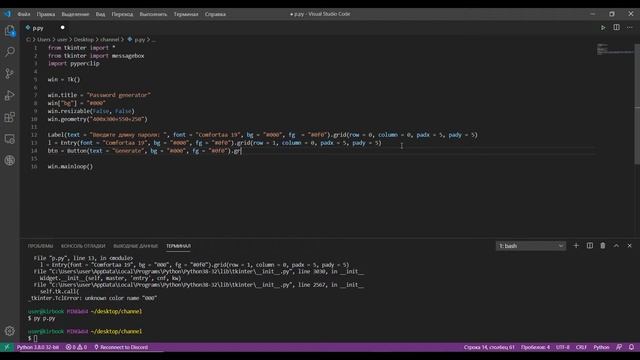Click Desktop in the breadcrumb path
The height and width of the screenshot is (360, 640).
(84, 40)
